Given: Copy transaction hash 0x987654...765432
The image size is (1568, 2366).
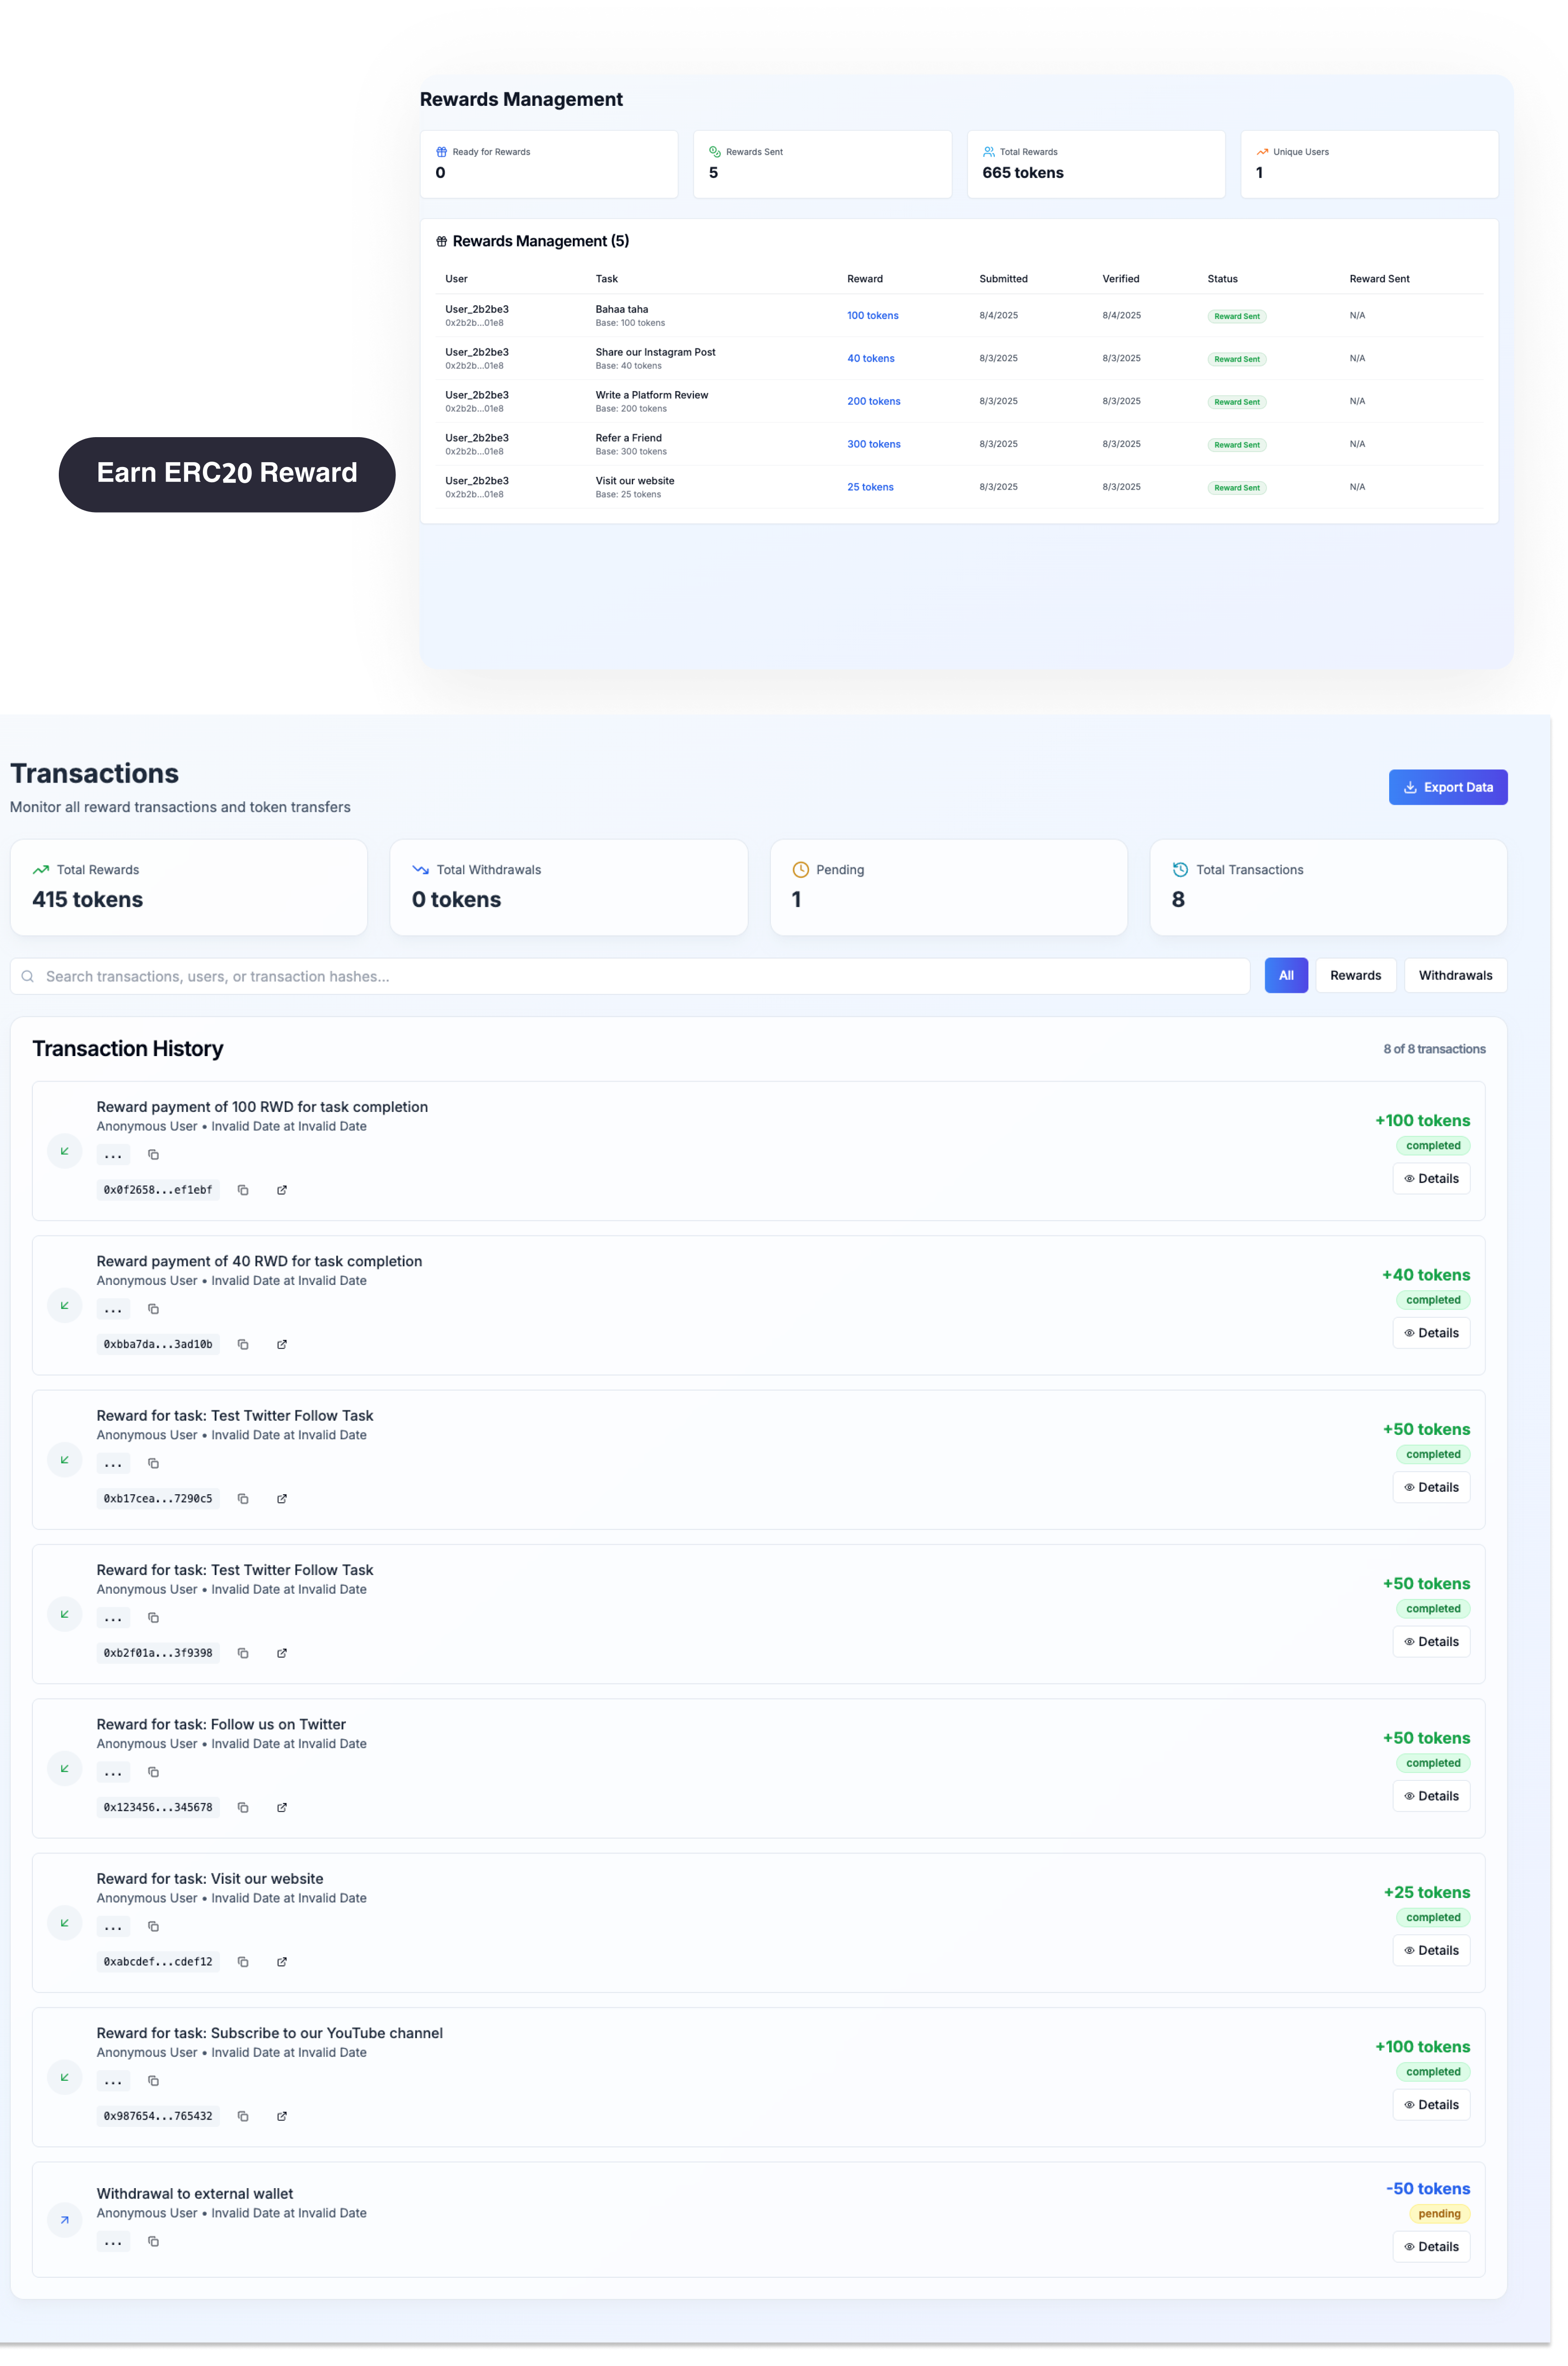Looking at the screenshot, I should (x=243, y=2116).
